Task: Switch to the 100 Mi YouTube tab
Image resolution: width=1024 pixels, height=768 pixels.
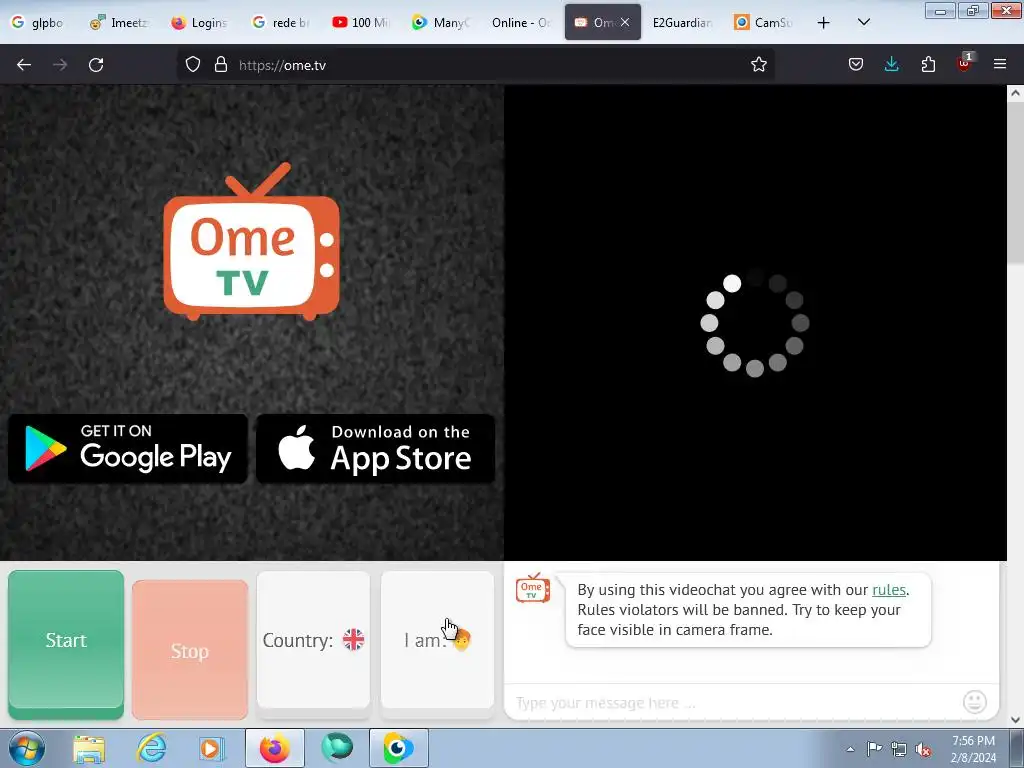Action: tap(361, 22)
